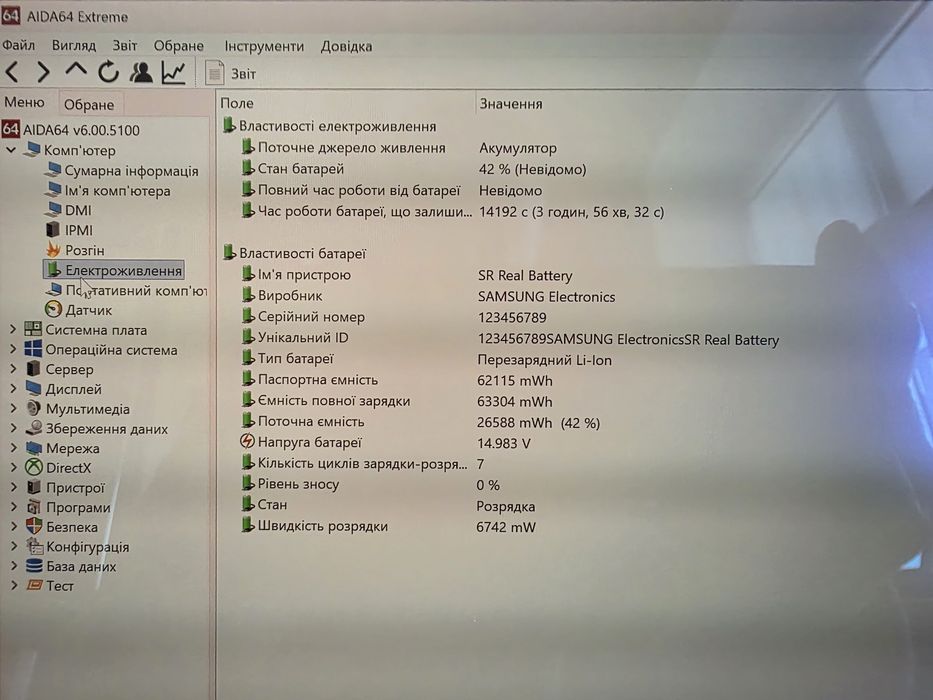This screenshot has width=933, height=700.
Task: Select the Напруга батареї row
Action: pos(385,443)
